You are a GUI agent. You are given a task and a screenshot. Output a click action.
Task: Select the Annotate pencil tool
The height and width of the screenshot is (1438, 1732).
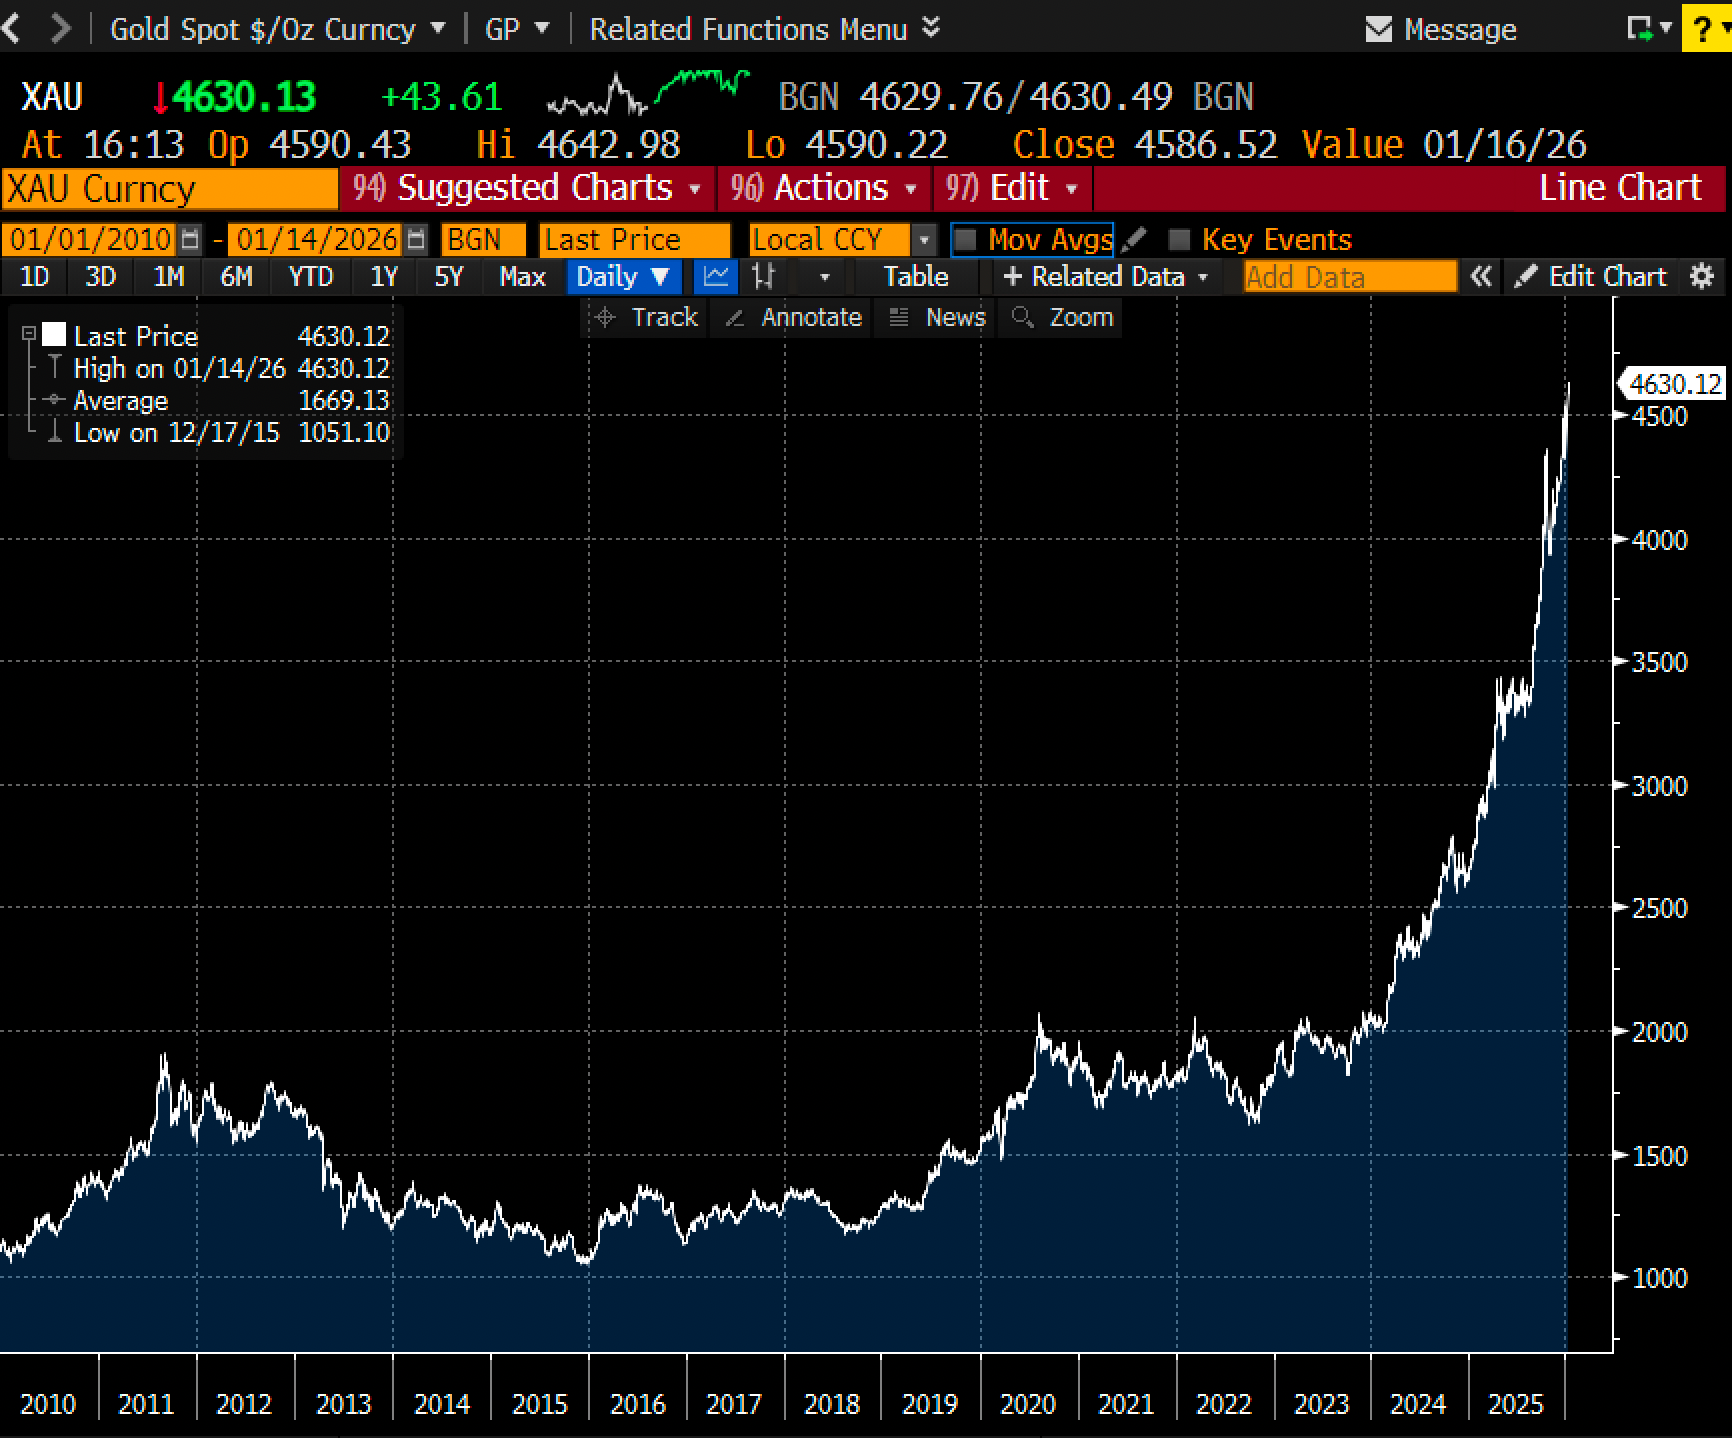(790, 317)
